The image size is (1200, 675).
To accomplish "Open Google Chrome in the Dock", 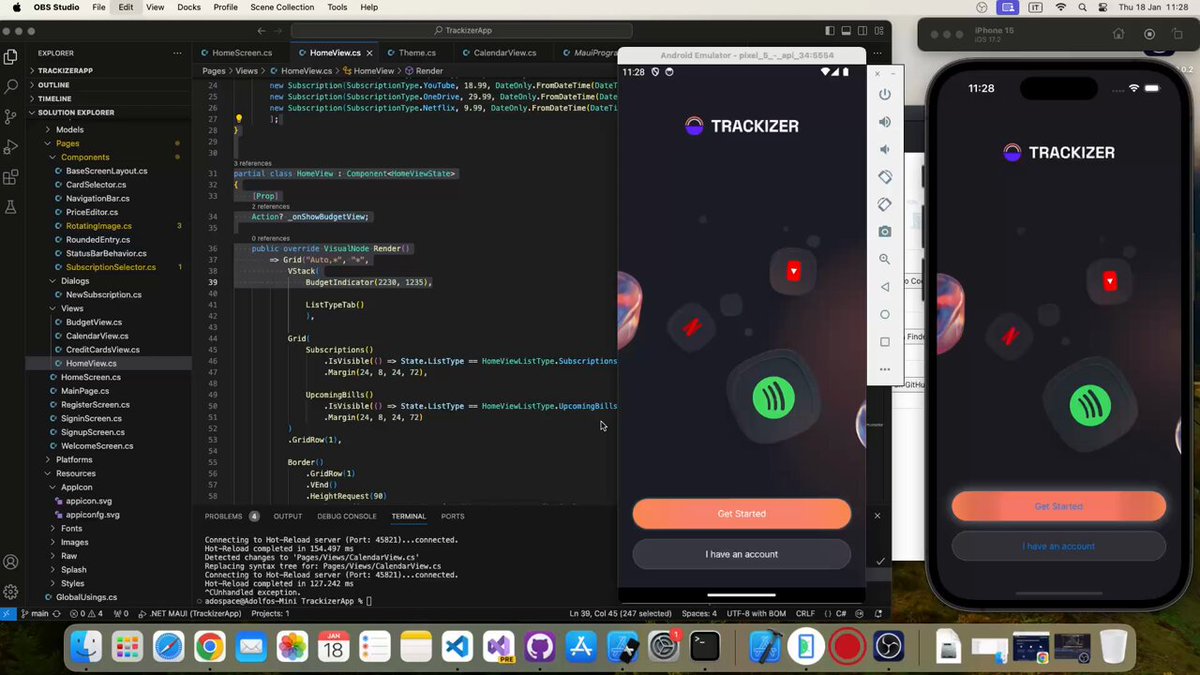I will (209, 647).
